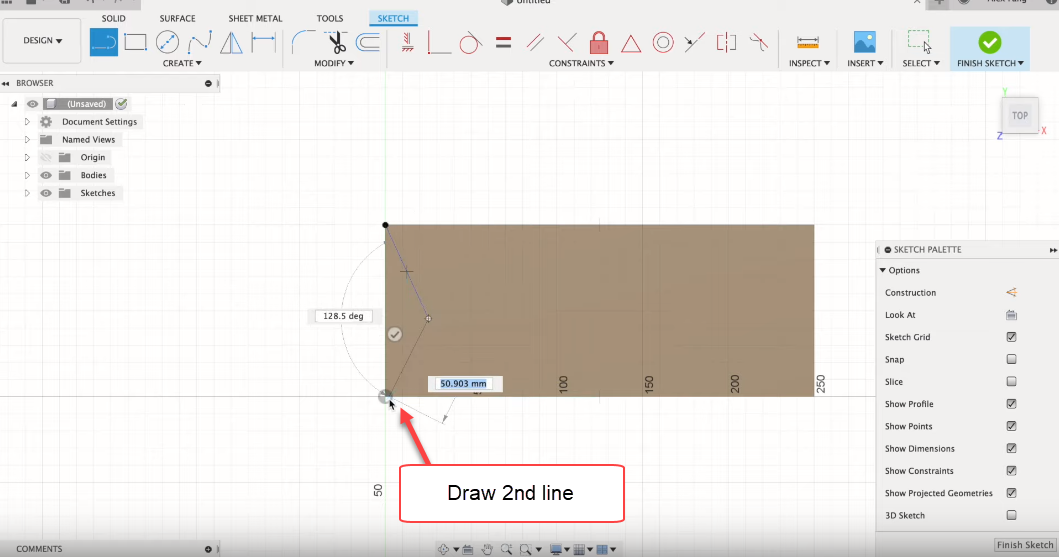
Task: Select the Fit Point Spline tool
Action: 199,43
